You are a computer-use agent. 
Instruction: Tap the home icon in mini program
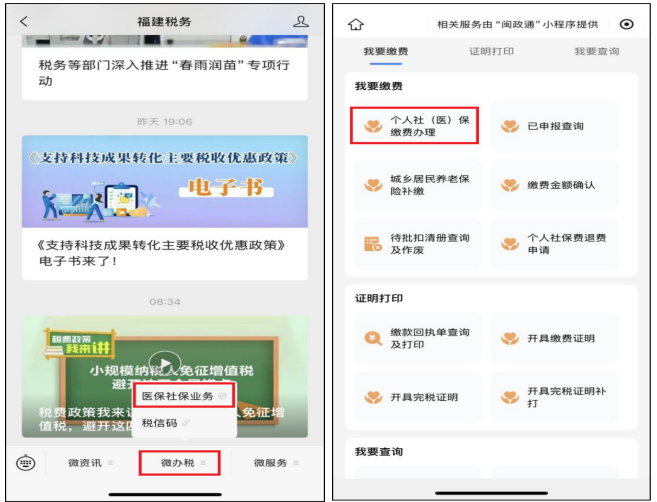point(355,24)
